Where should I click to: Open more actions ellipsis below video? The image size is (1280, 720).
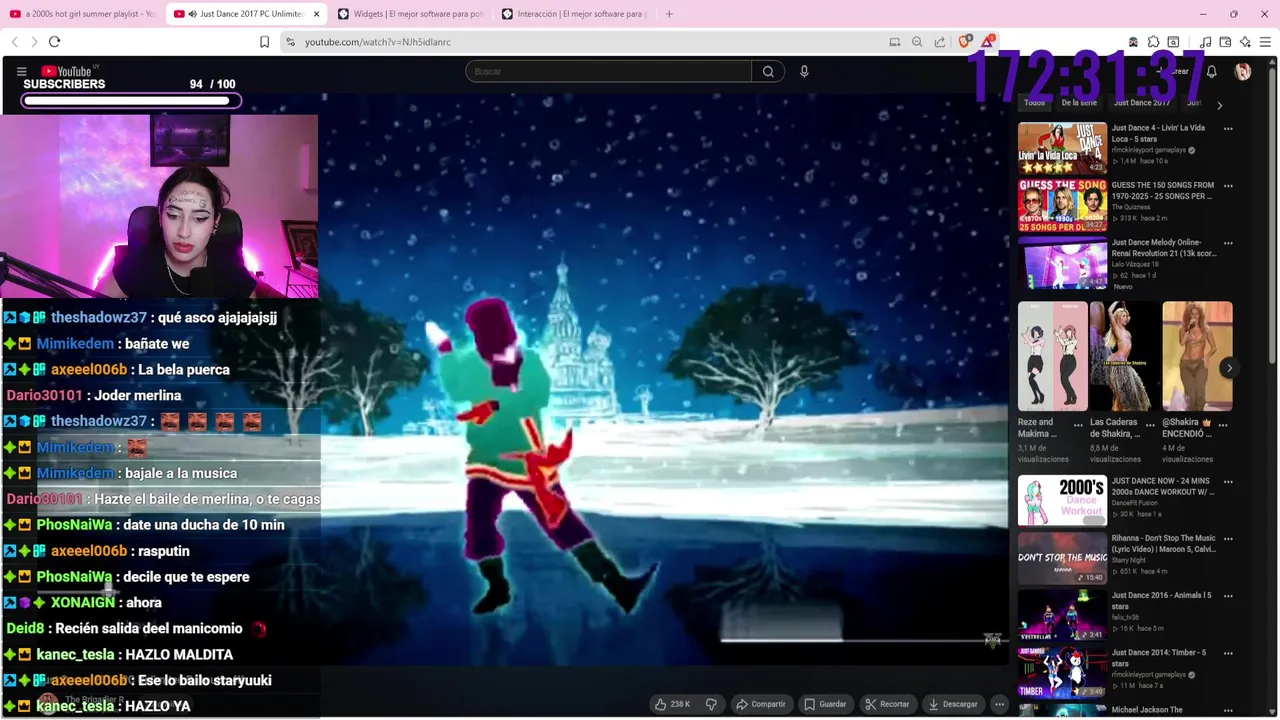pos(999,704)
